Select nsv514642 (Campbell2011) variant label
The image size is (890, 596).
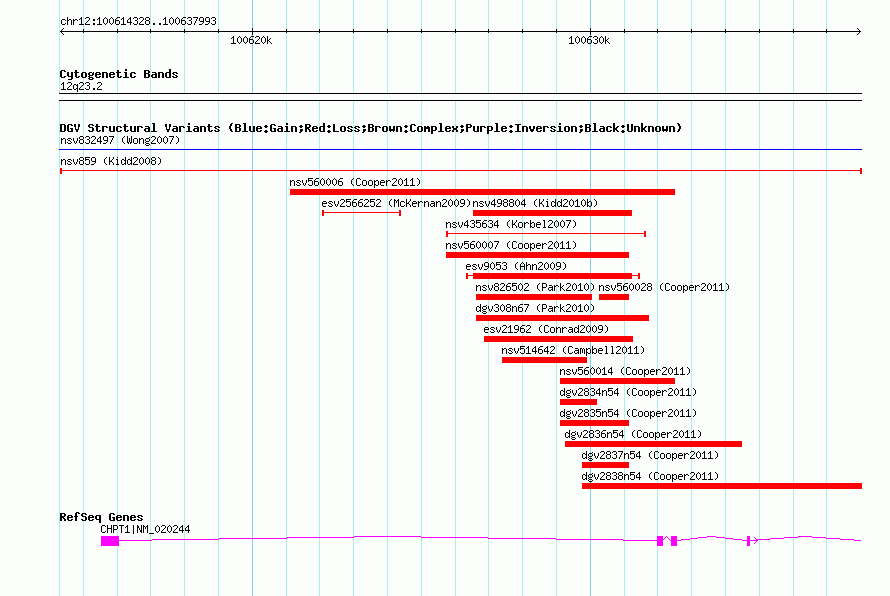coord(573,350)
